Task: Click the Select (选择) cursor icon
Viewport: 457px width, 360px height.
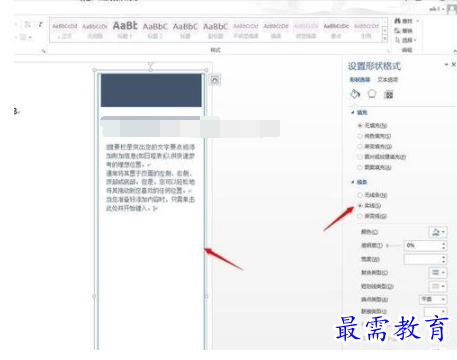Action: pyautogui.click(x=397, y=40)
